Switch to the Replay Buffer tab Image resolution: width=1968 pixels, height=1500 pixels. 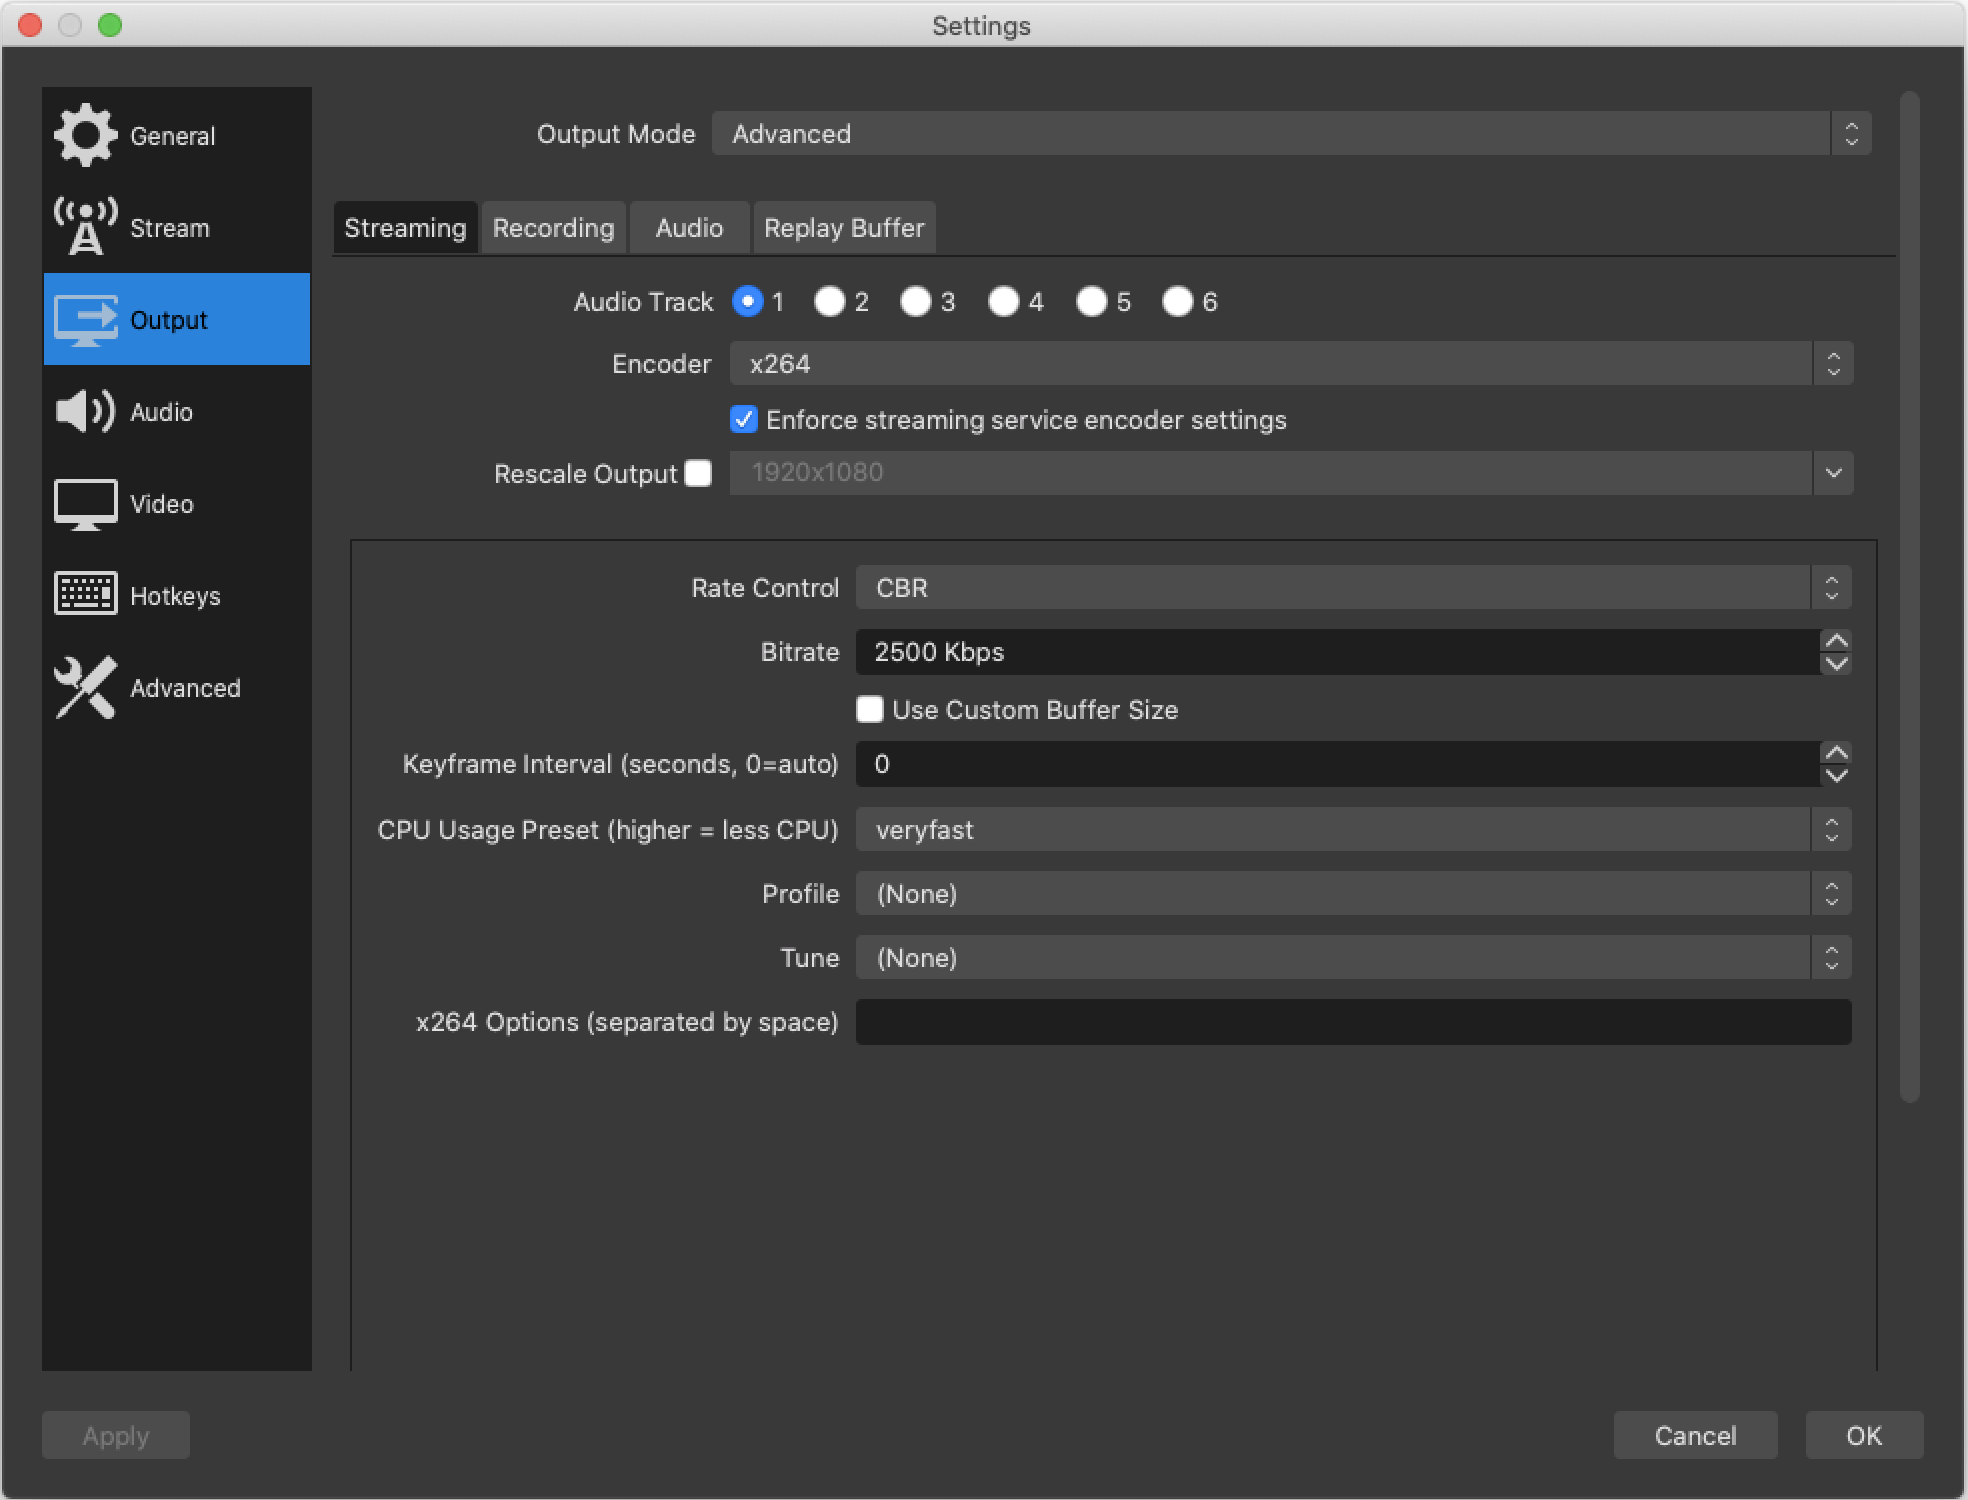843,227
